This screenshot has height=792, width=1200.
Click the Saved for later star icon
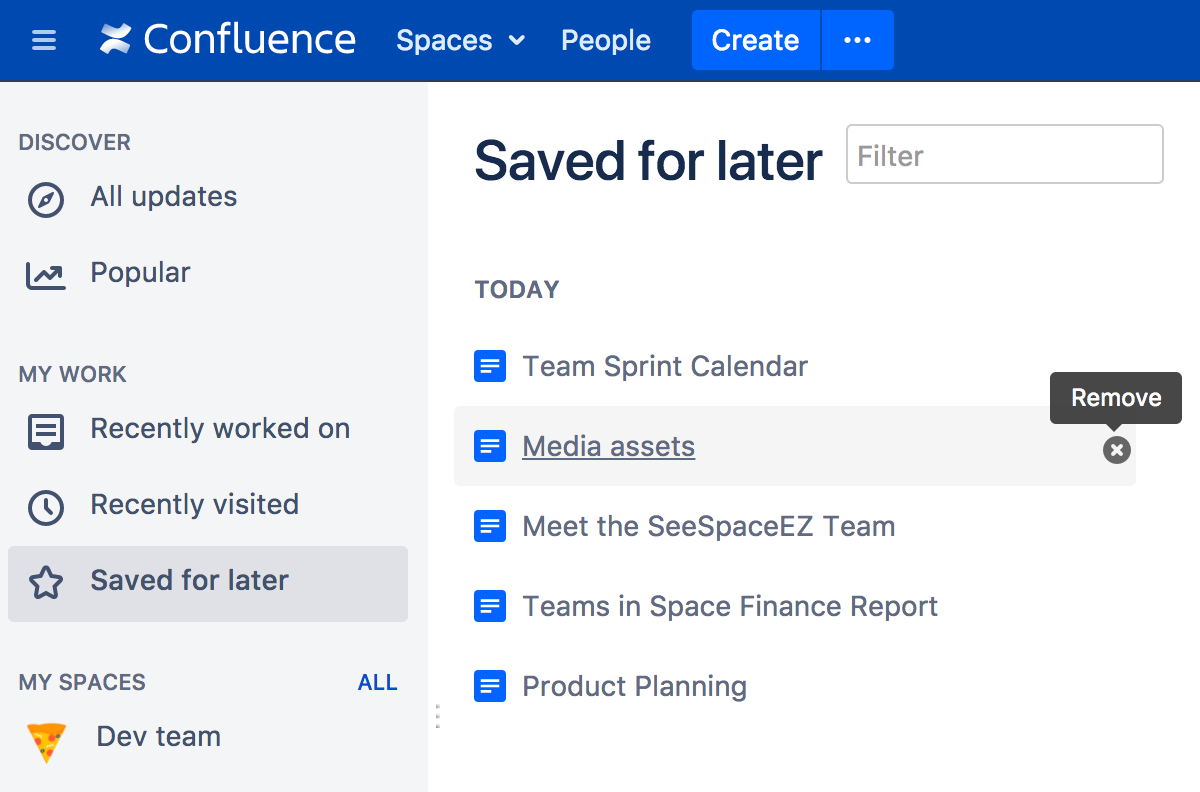[x=46, y=583]
